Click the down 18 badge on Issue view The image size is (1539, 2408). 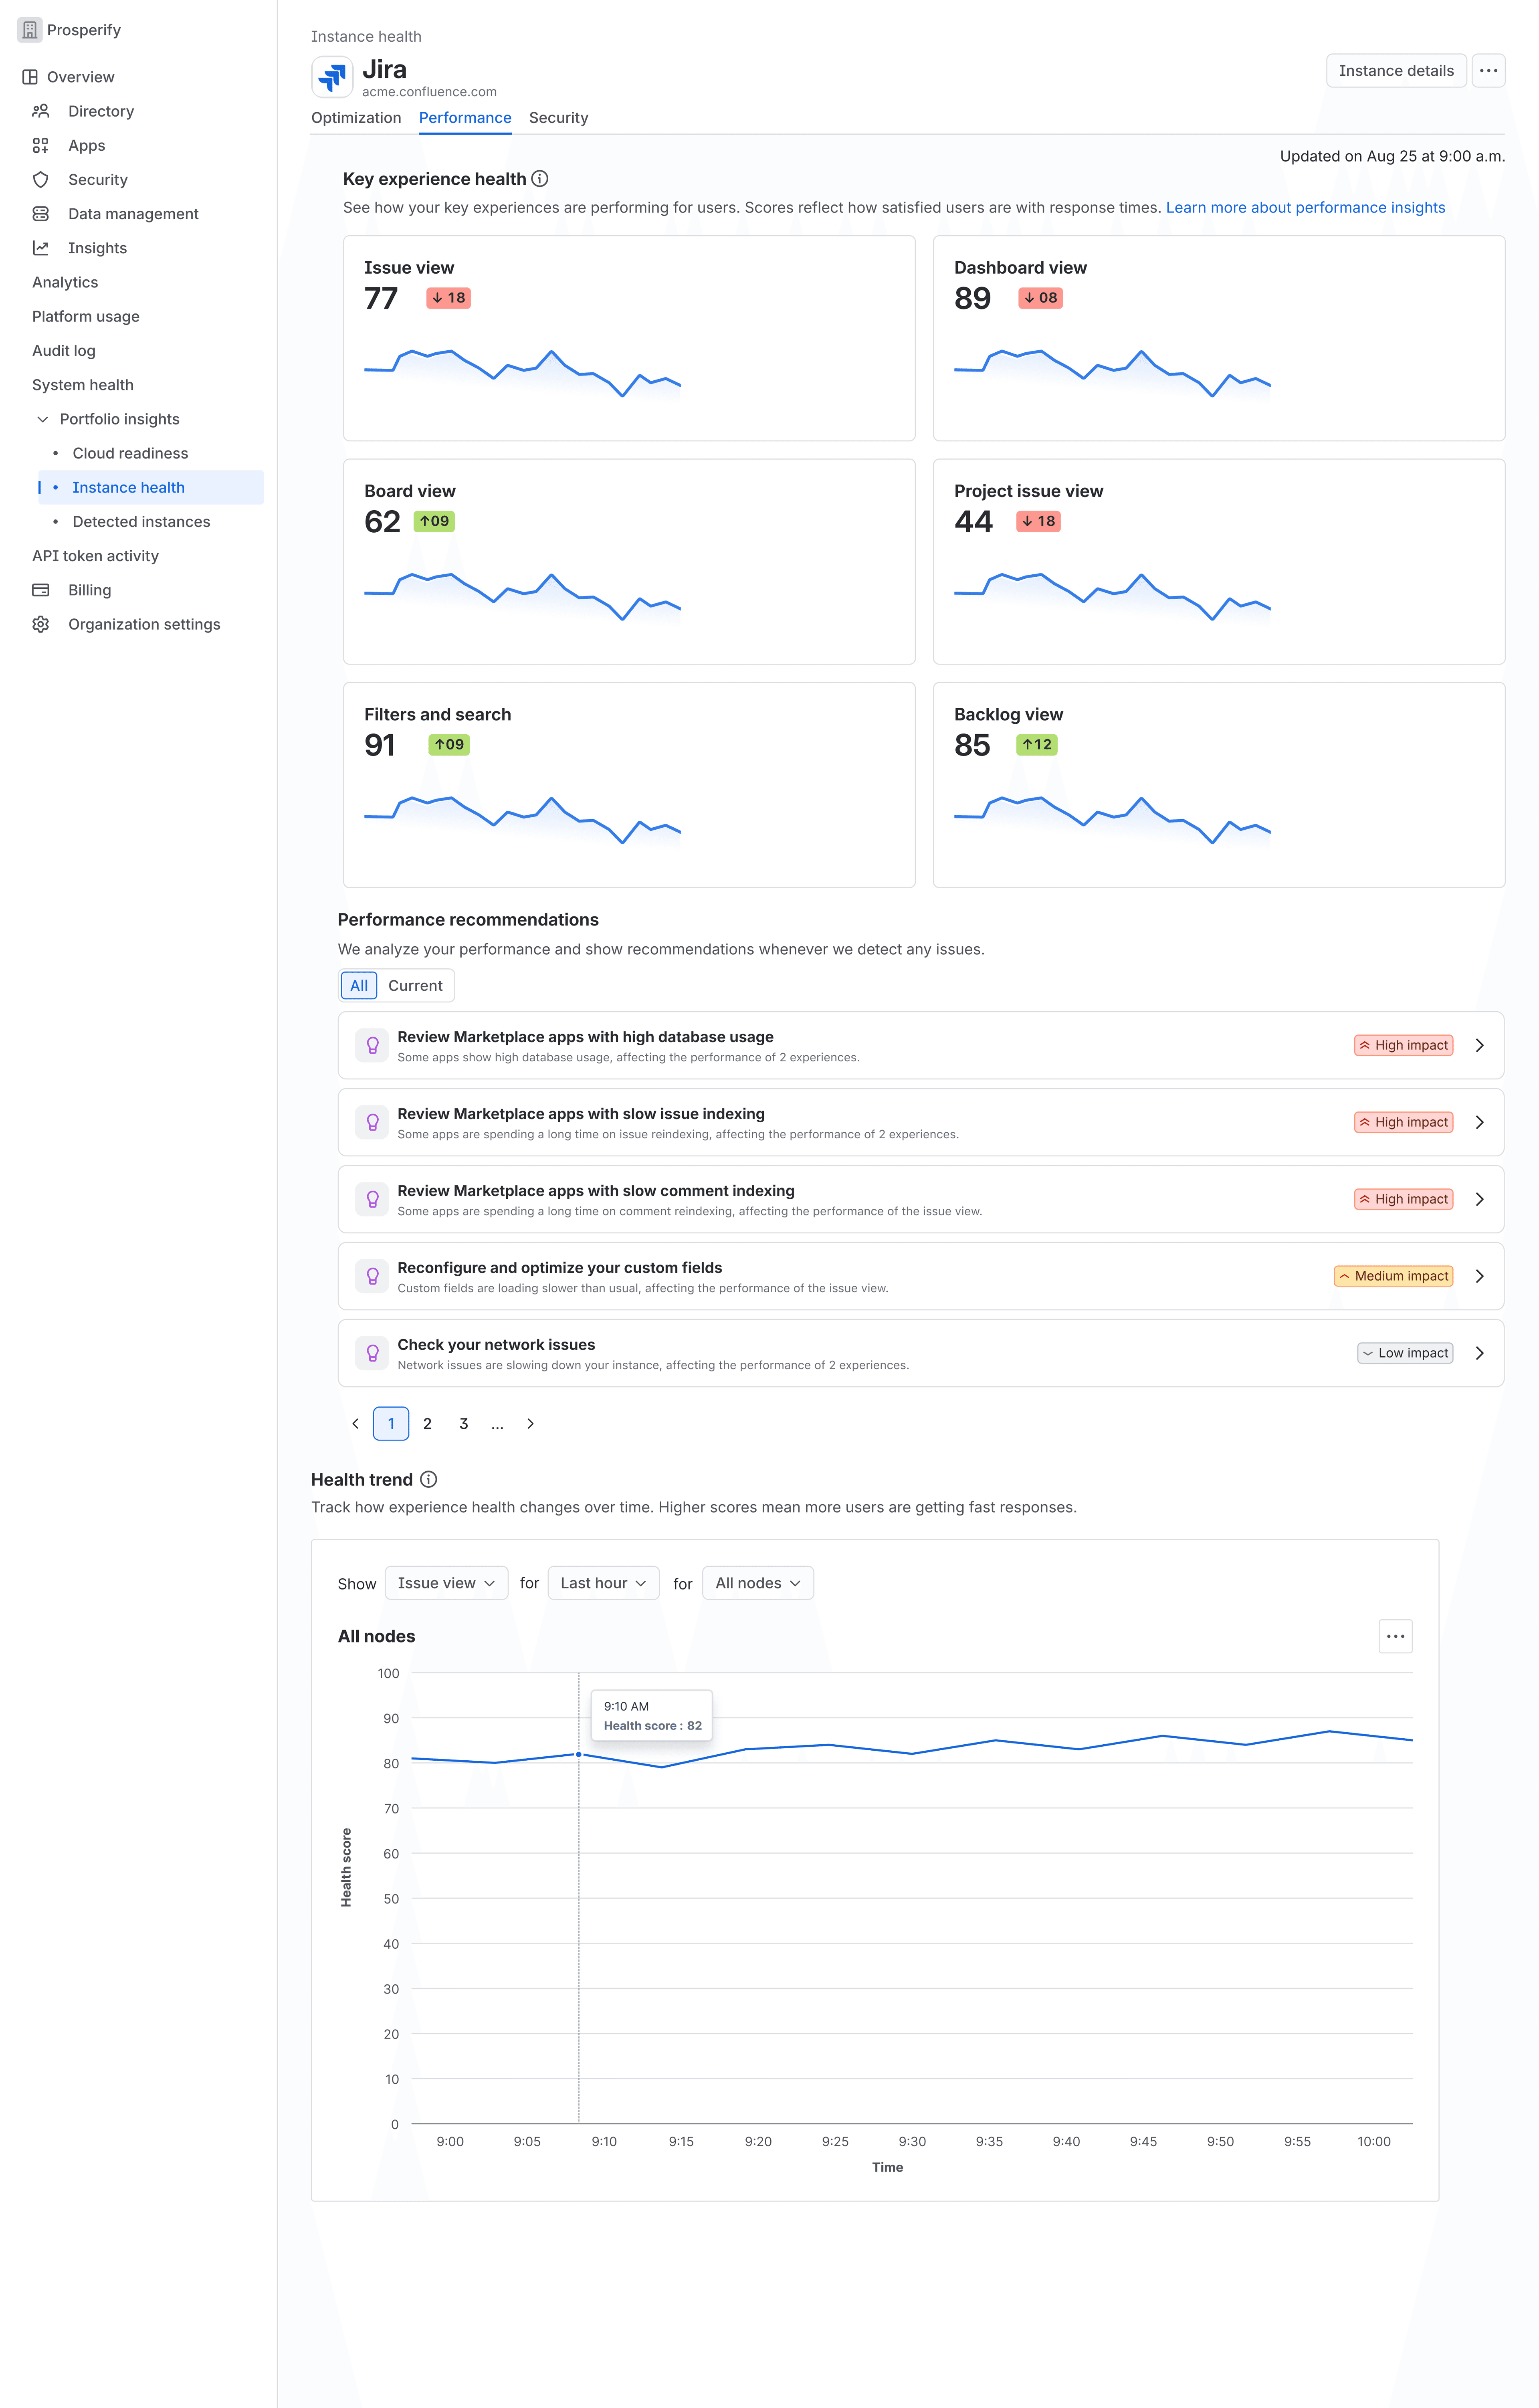(448, 298)
